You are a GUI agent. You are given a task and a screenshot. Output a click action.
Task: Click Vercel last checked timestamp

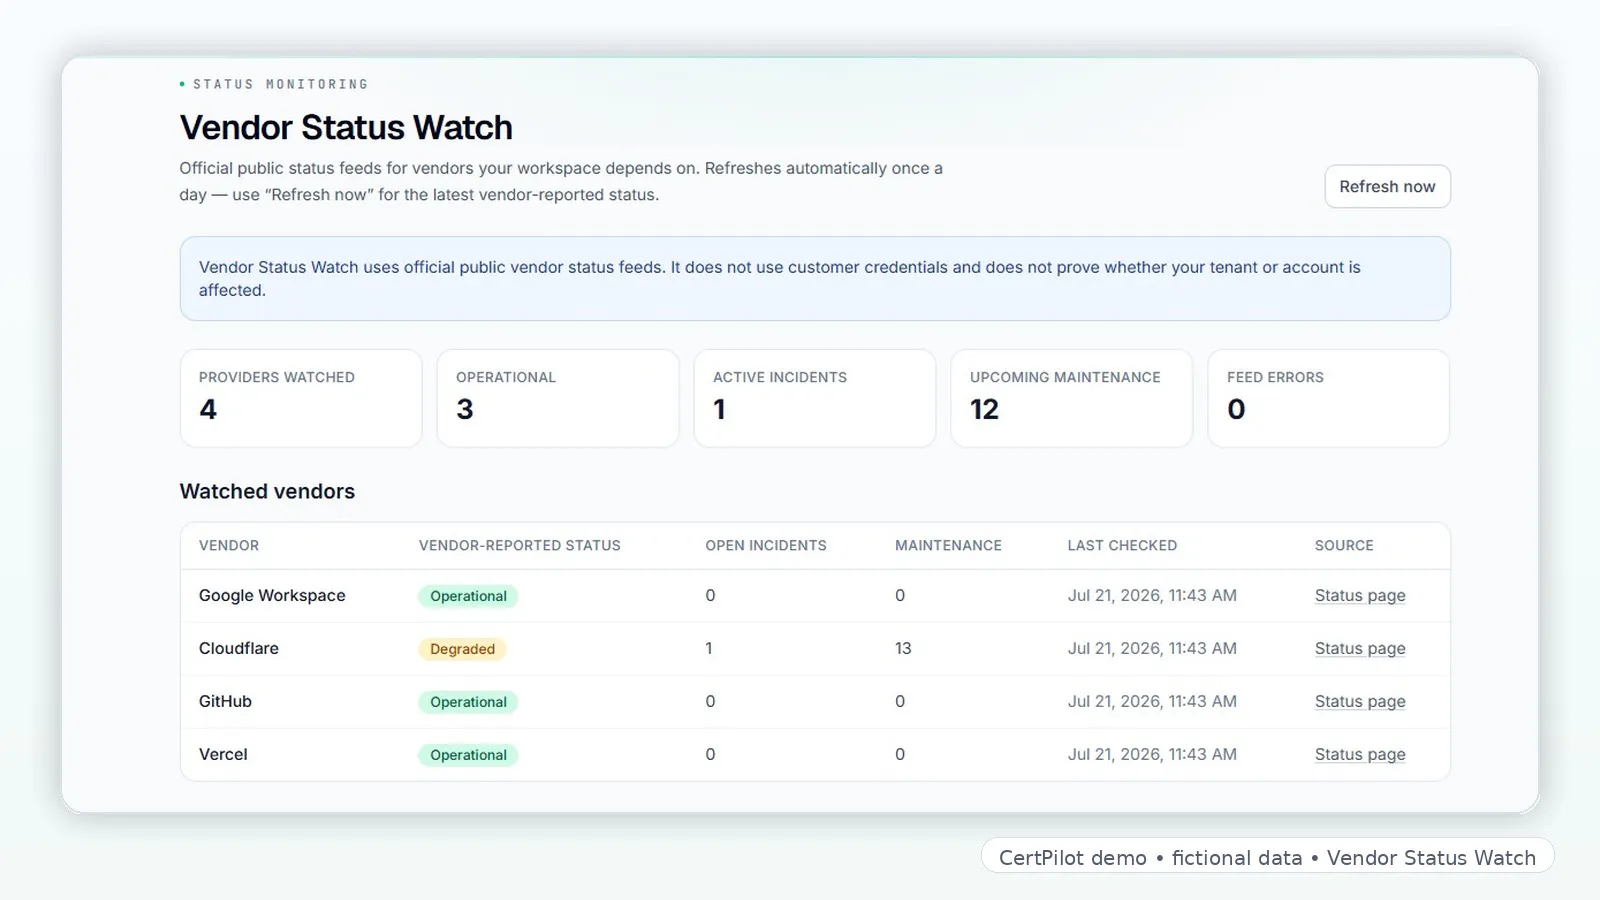(x=1152, y=755)
